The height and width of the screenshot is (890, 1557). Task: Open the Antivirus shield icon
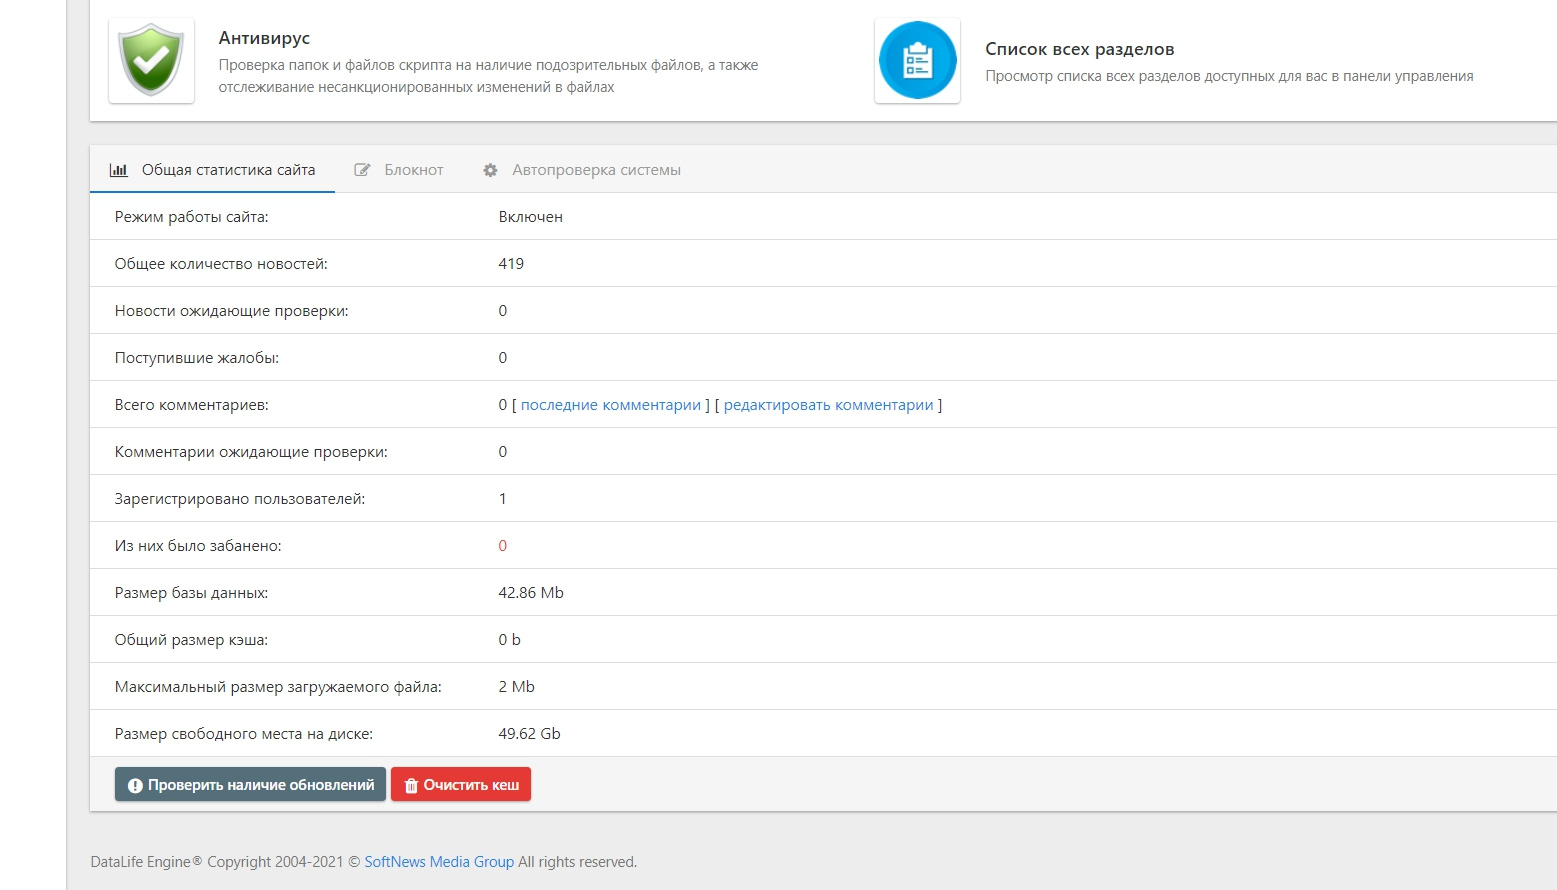pyautogui.click(x=151, y=60)
